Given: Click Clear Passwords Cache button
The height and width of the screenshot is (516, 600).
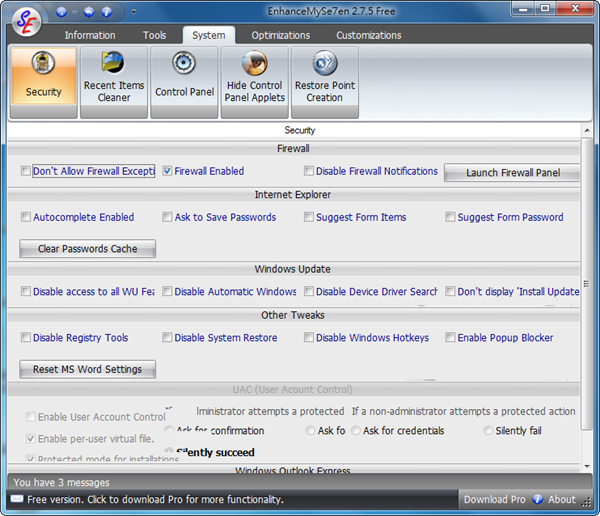Looking at the screenshot, I should [88, 249].
